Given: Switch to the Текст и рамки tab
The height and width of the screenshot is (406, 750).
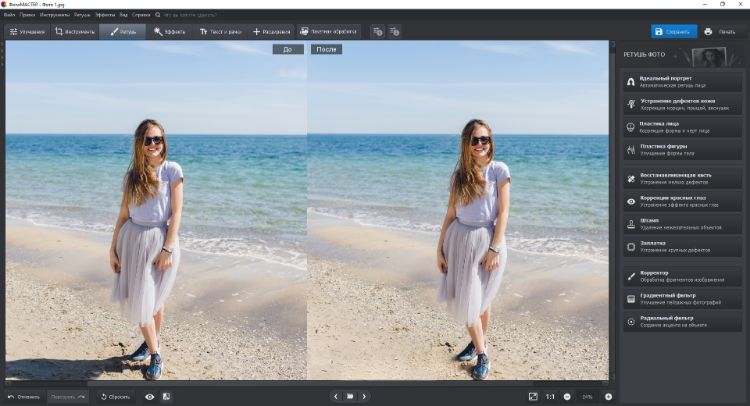Looking at the screenshot, I should point(222,32).
